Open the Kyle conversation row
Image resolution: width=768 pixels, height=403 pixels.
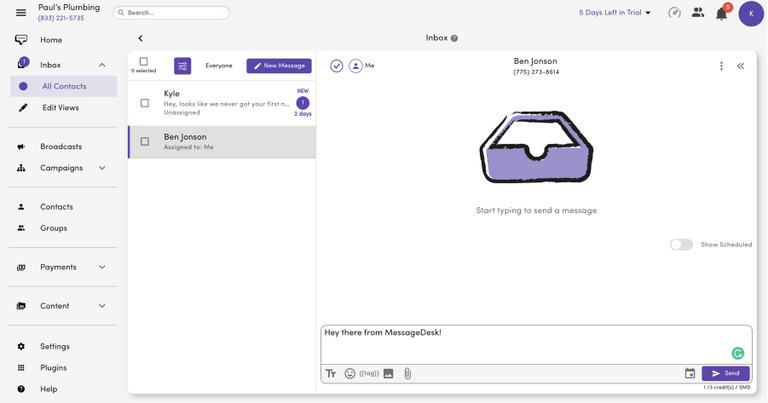click(222, 103)
